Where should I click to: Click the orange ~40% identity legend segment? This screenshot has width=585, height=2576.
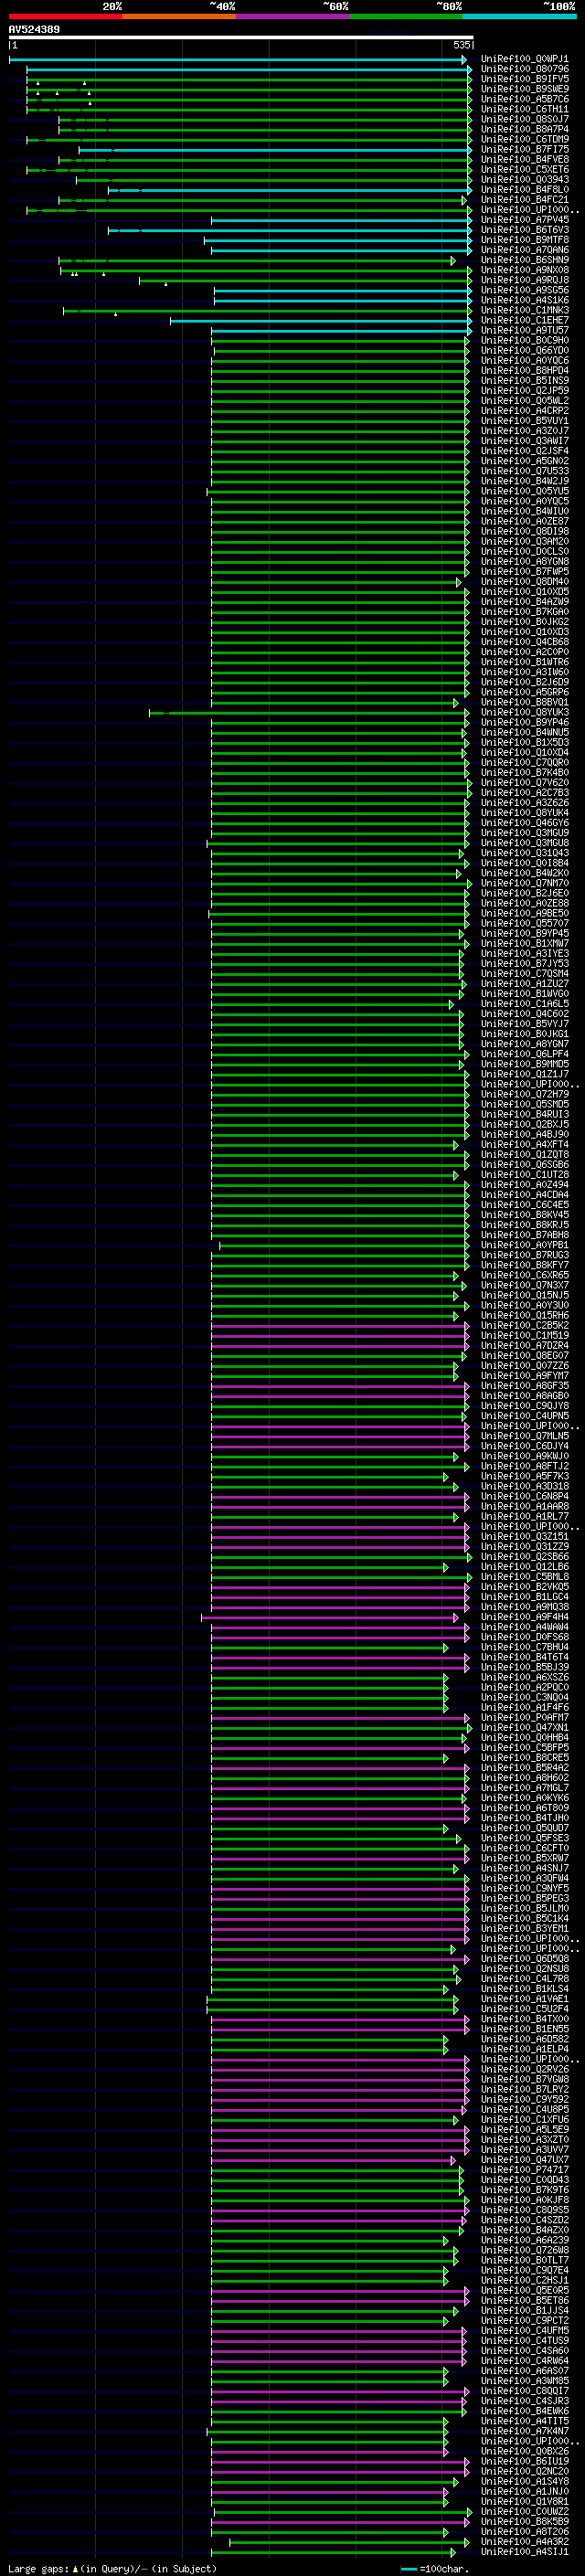(x=179, y=16)
